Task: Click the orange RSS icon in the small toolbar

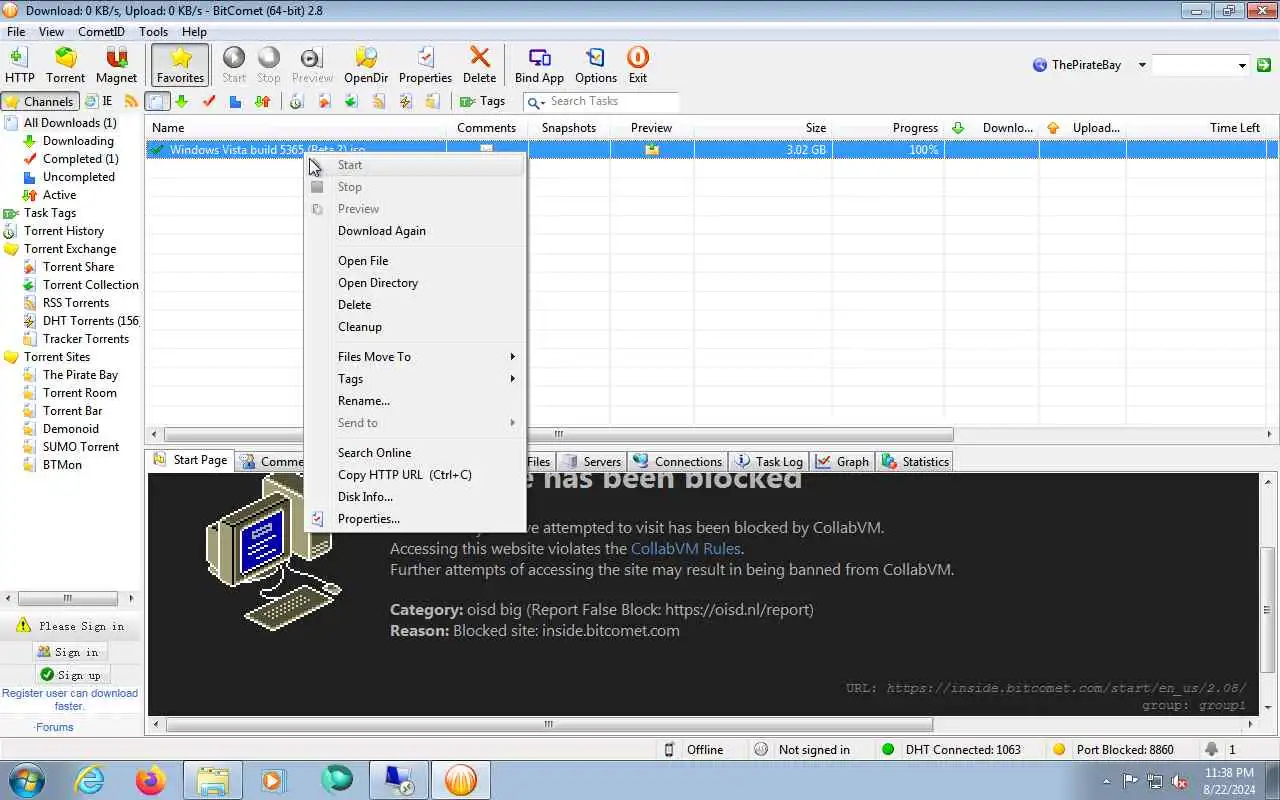Action: click(x=131, y=101)
